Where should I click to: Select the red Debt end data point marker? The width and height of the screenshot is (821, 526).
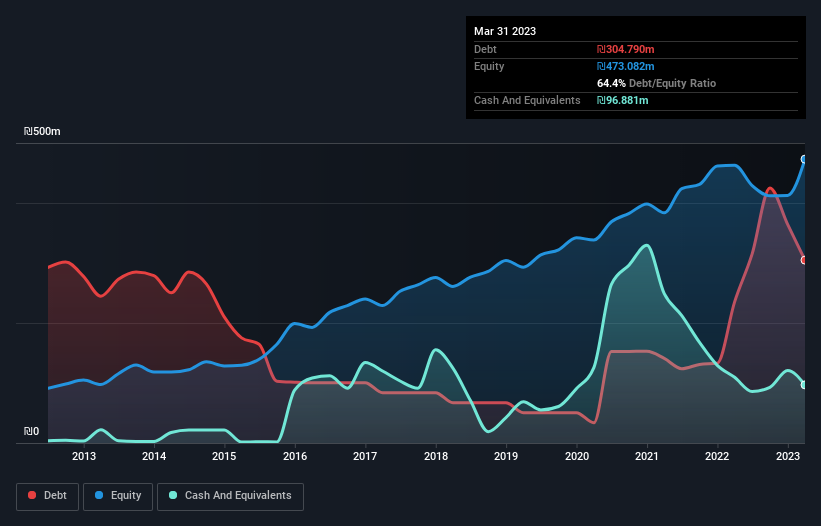804,260
